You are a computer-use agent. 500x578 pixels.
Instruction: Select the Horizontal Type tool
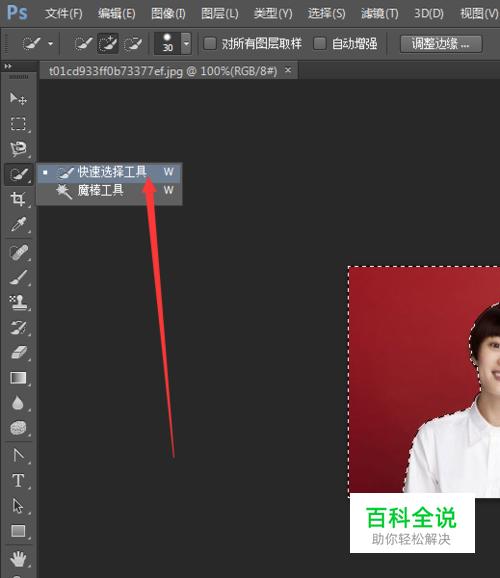[x=18, y=480]
